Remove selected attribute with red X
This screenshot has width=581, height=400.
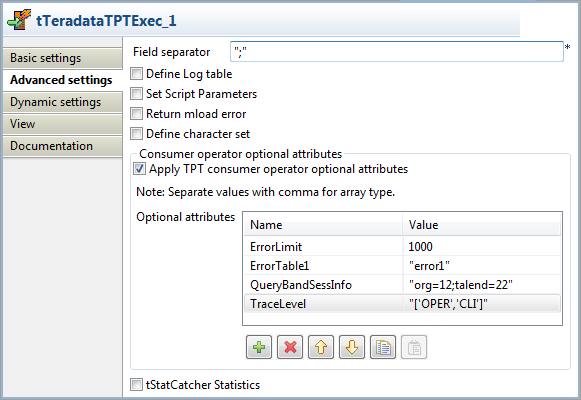(x=290, y=347)
